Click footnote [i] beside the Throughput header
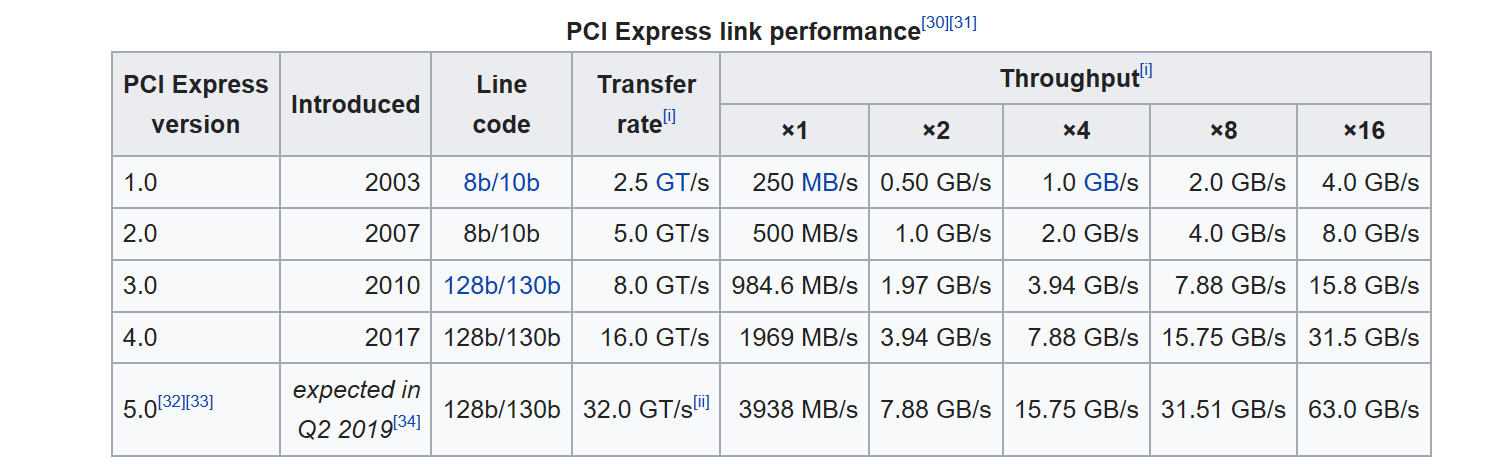Screen dimensions: 1492x473 (1146, 71)
